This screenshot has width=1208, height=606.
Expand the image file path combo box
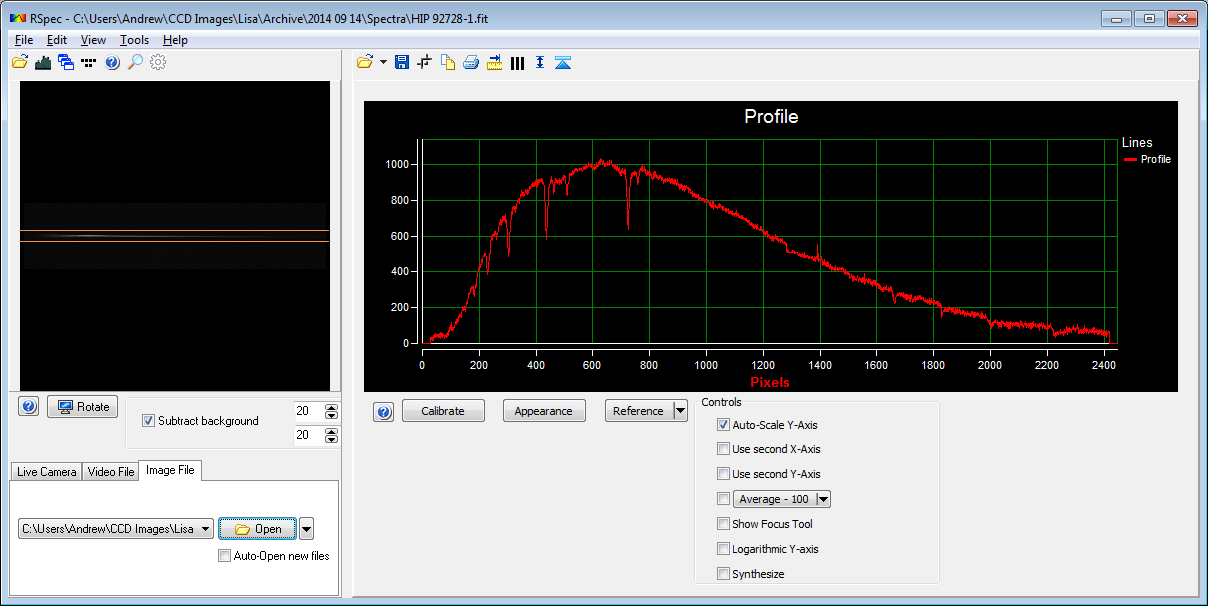point(206,529)
